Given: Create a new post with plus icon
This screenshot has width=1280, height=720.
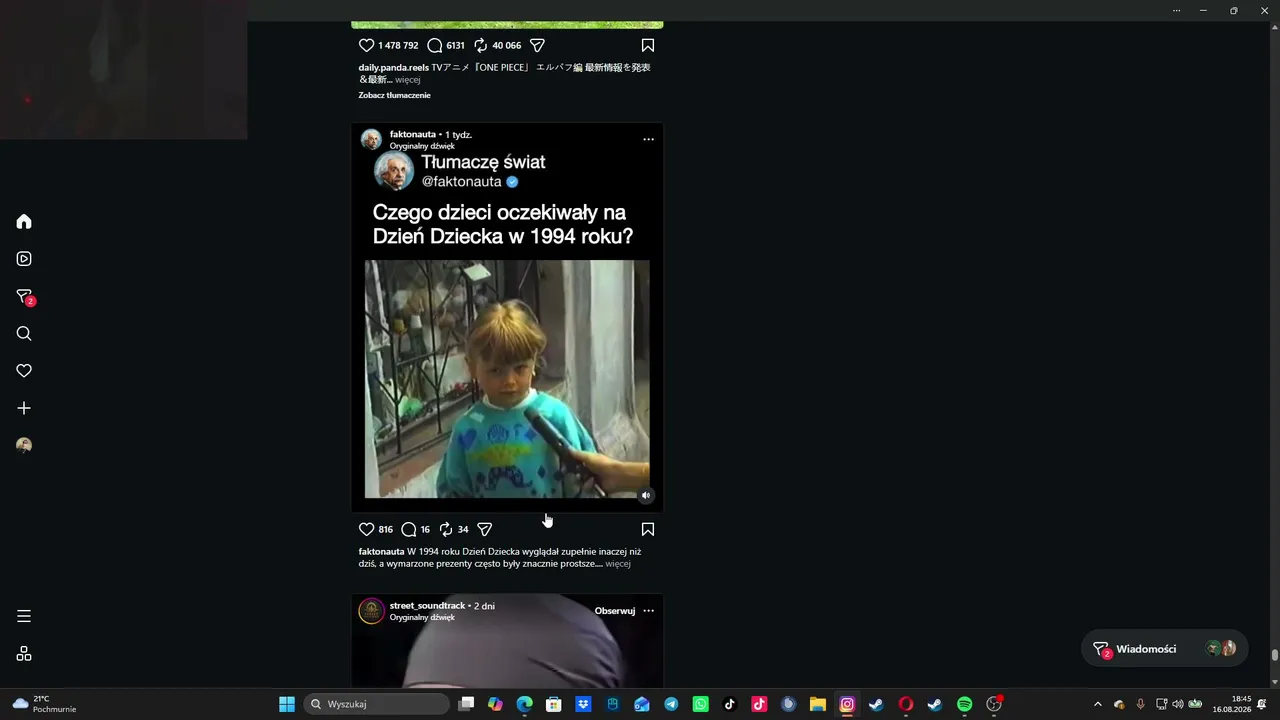Looking at the screenshot, I should click(24, 408).
